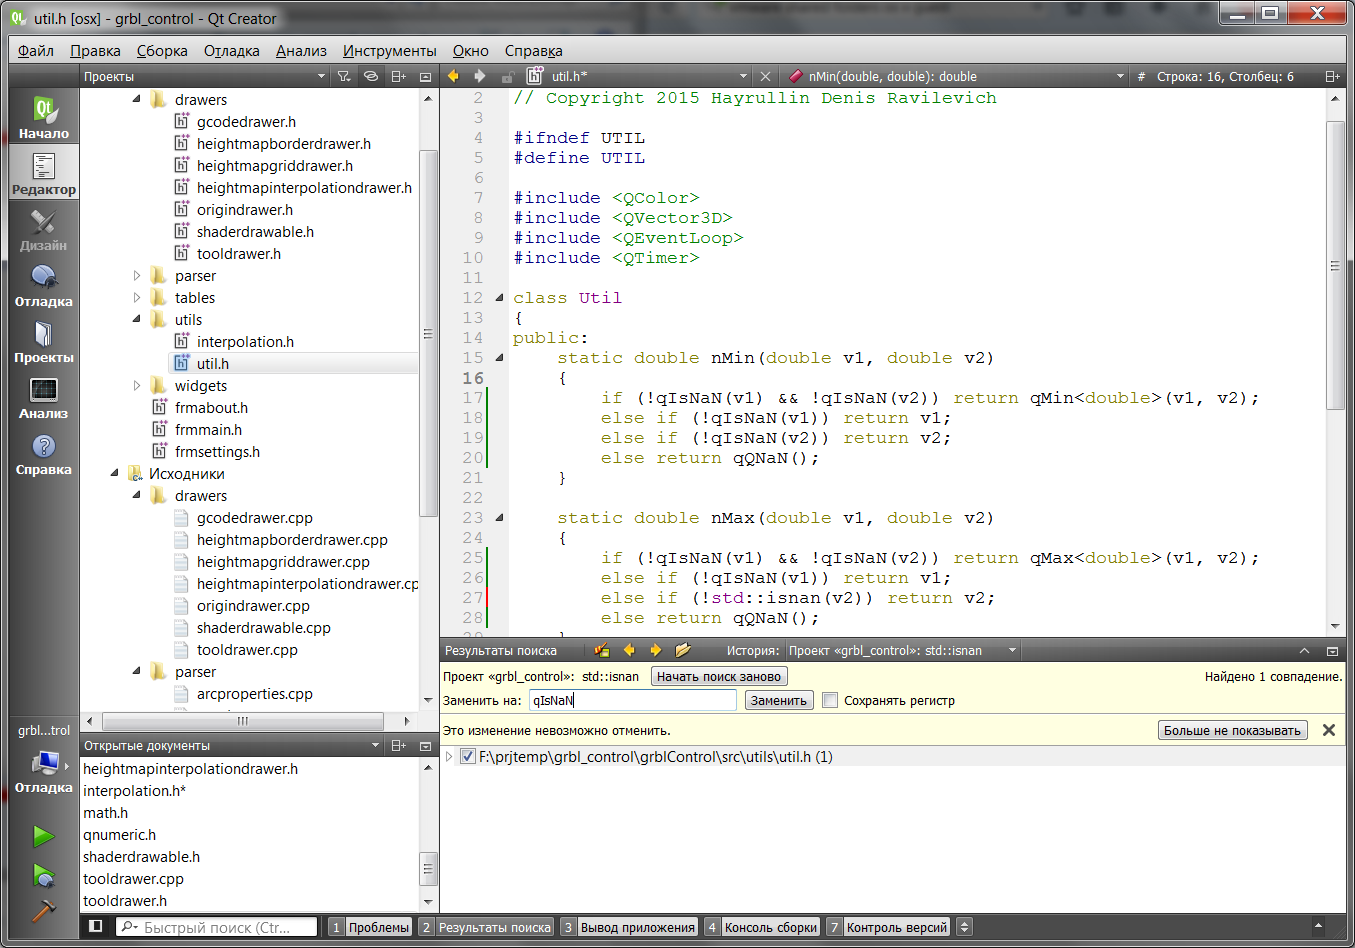Collapse the utils folder

(x=137, y=319)
